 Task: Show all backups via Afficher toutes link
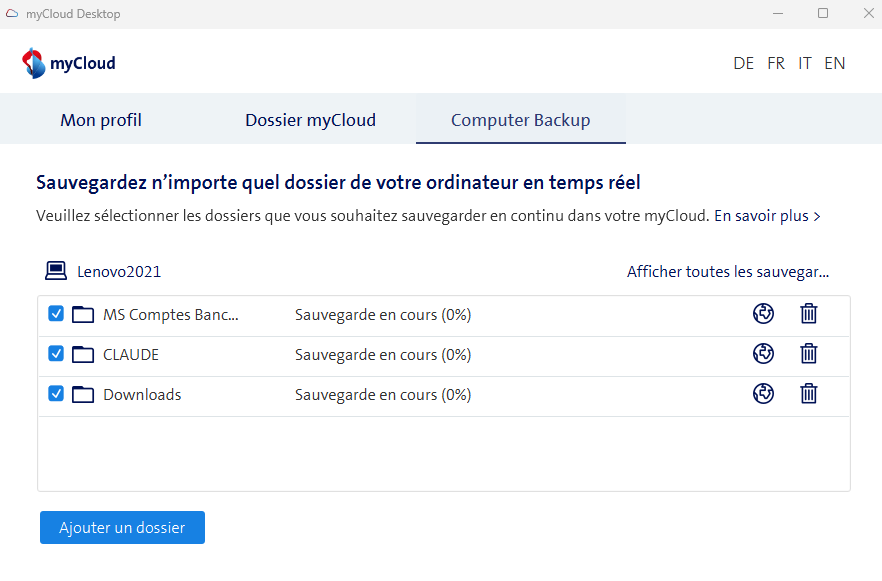click(727, 272)
